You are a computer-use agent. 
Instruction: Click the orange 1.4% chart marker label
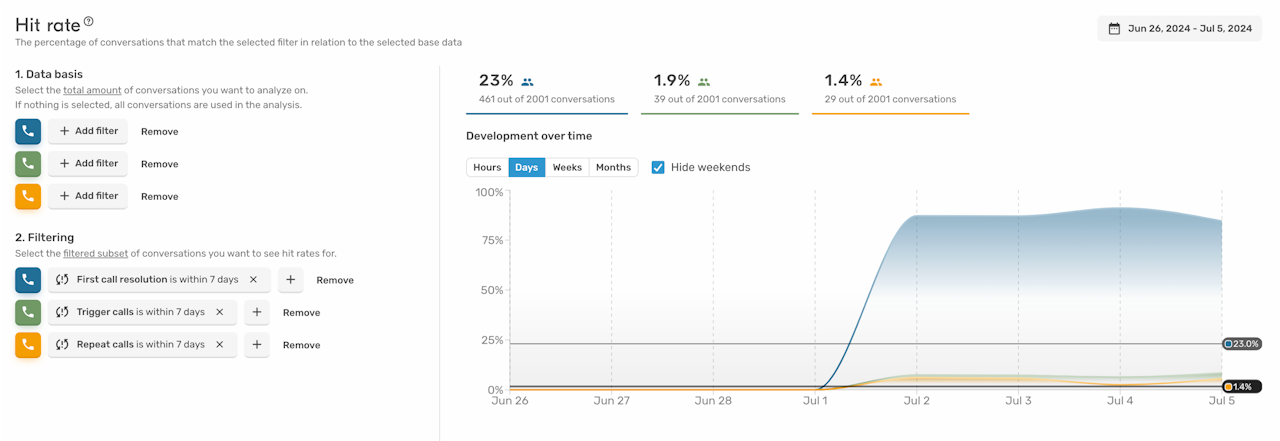pyautogui.click(x=1240, y=387)
